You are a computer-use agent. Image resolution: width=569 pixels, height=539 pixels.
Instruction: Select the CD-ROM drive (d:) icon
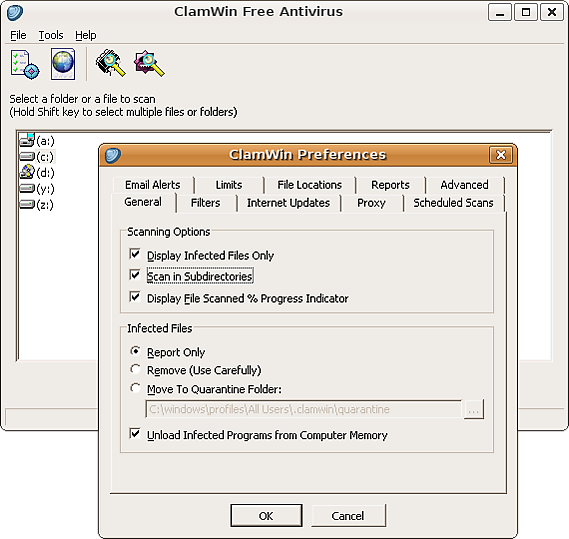(x=27, y=172)
